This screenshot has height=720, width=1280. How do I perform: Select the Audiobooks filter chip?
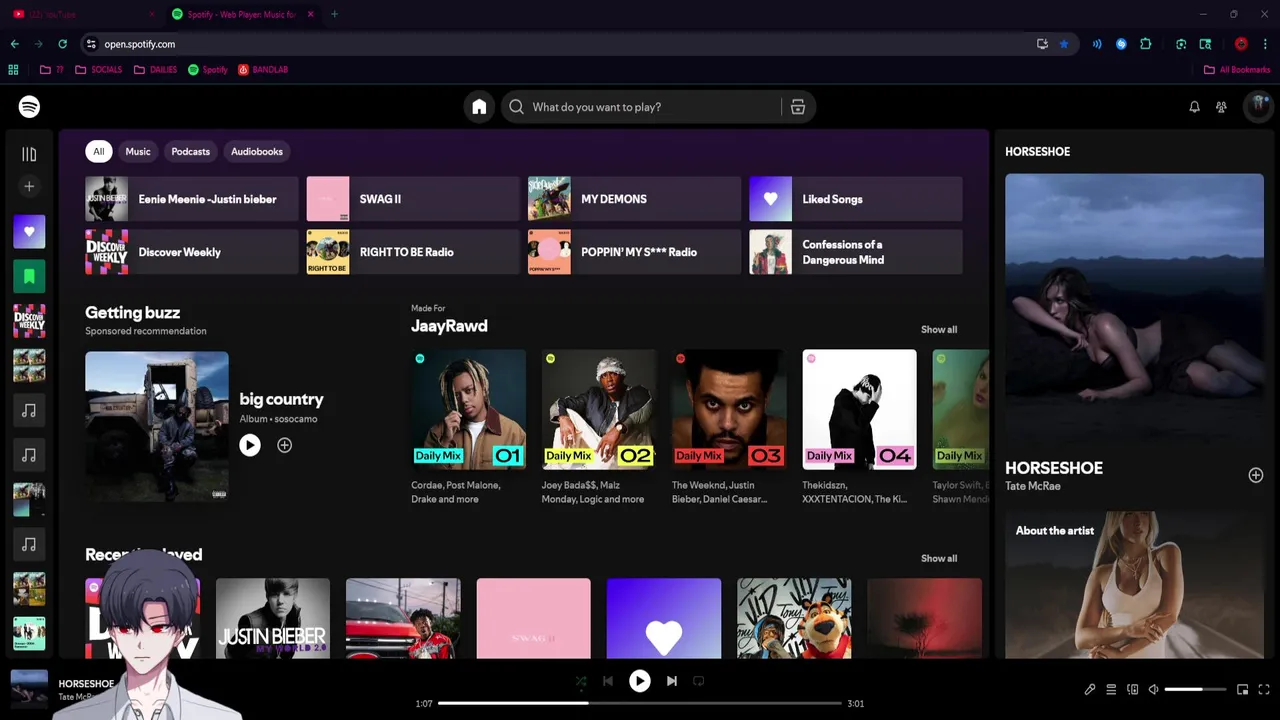click(x=257, y=152)
